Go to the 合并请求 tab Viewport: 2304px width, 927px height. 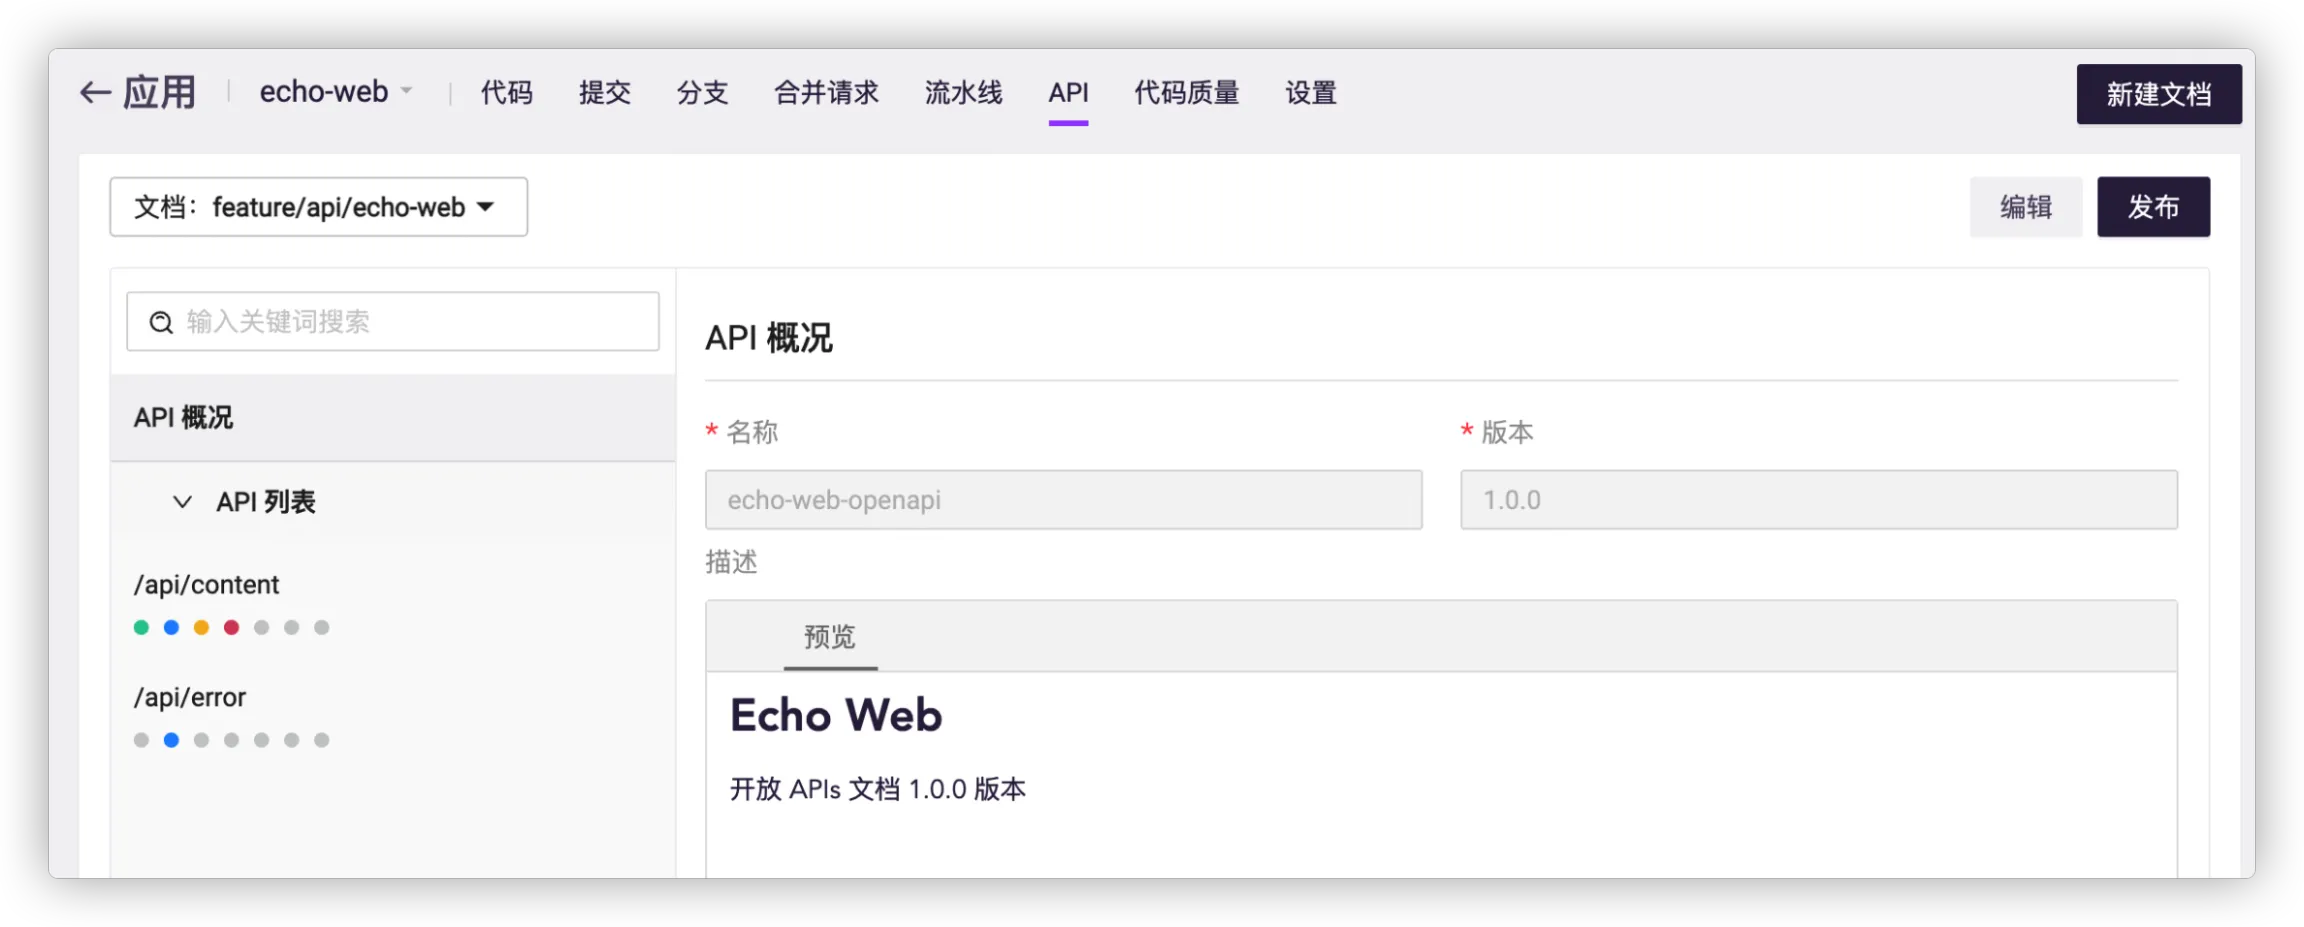click(x=825, y=93)
